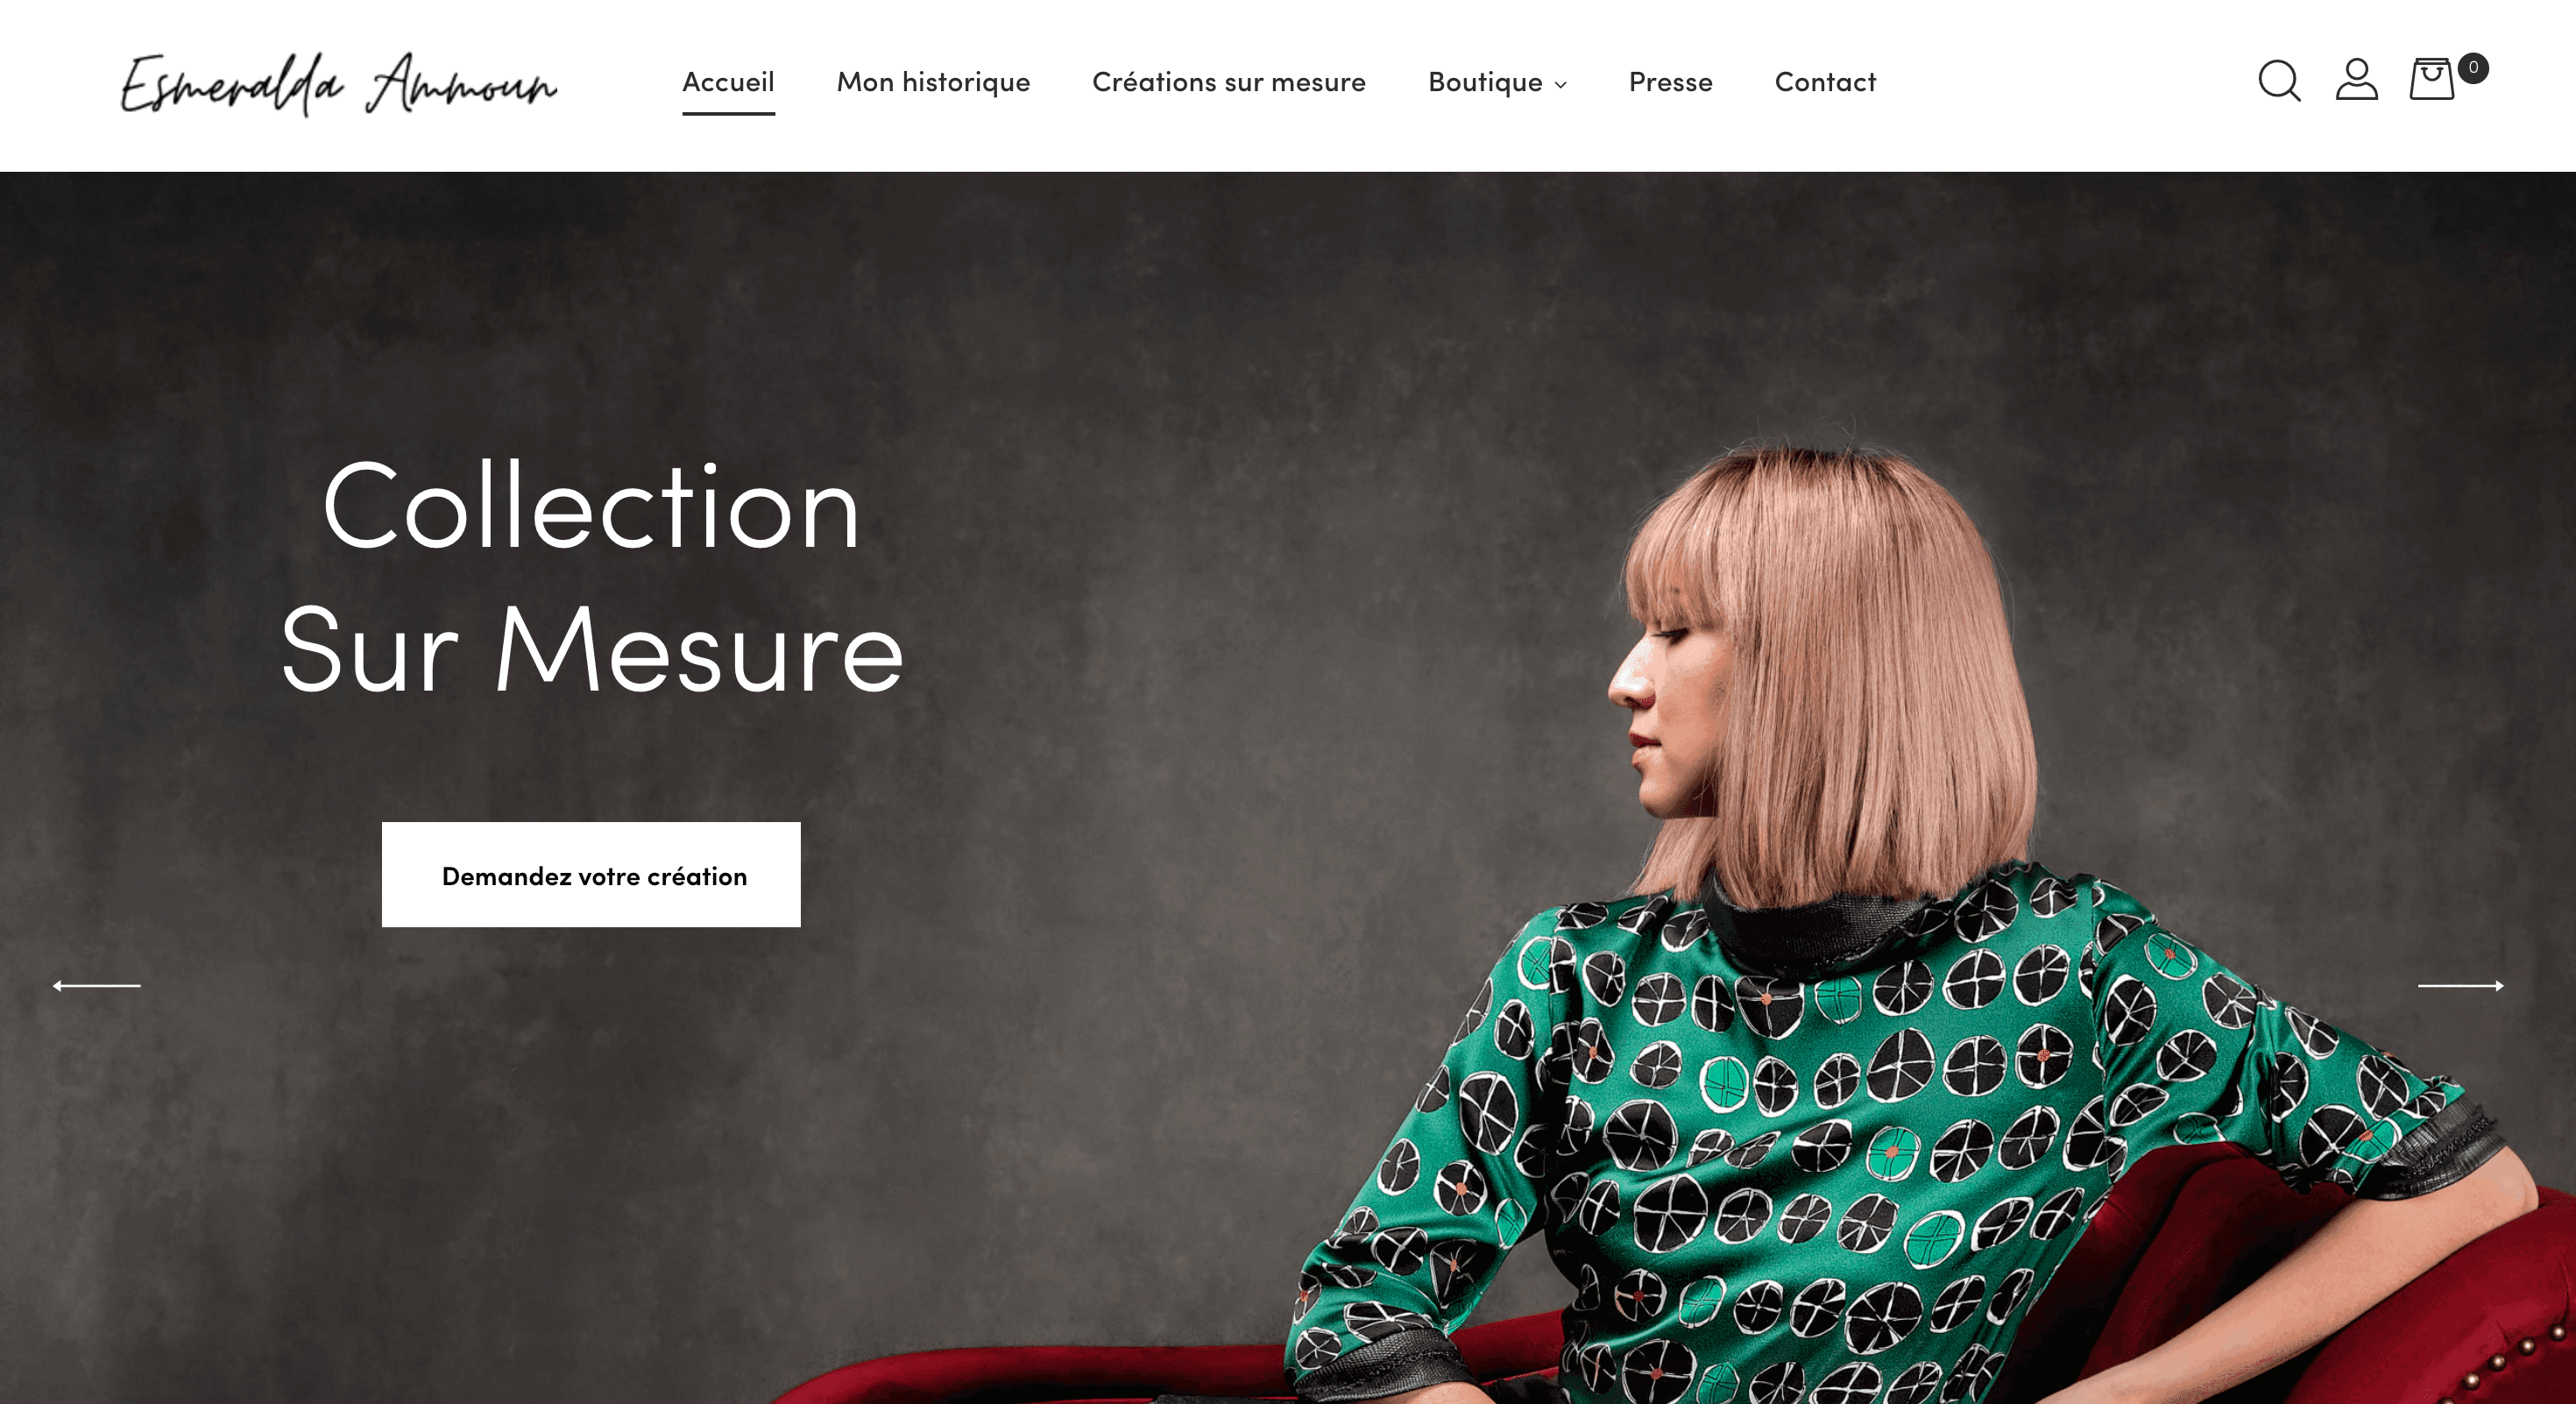The image size is (2576, 1404).
Task: Click the Sur Mesure heading line
Action: [x=592, y=649]
